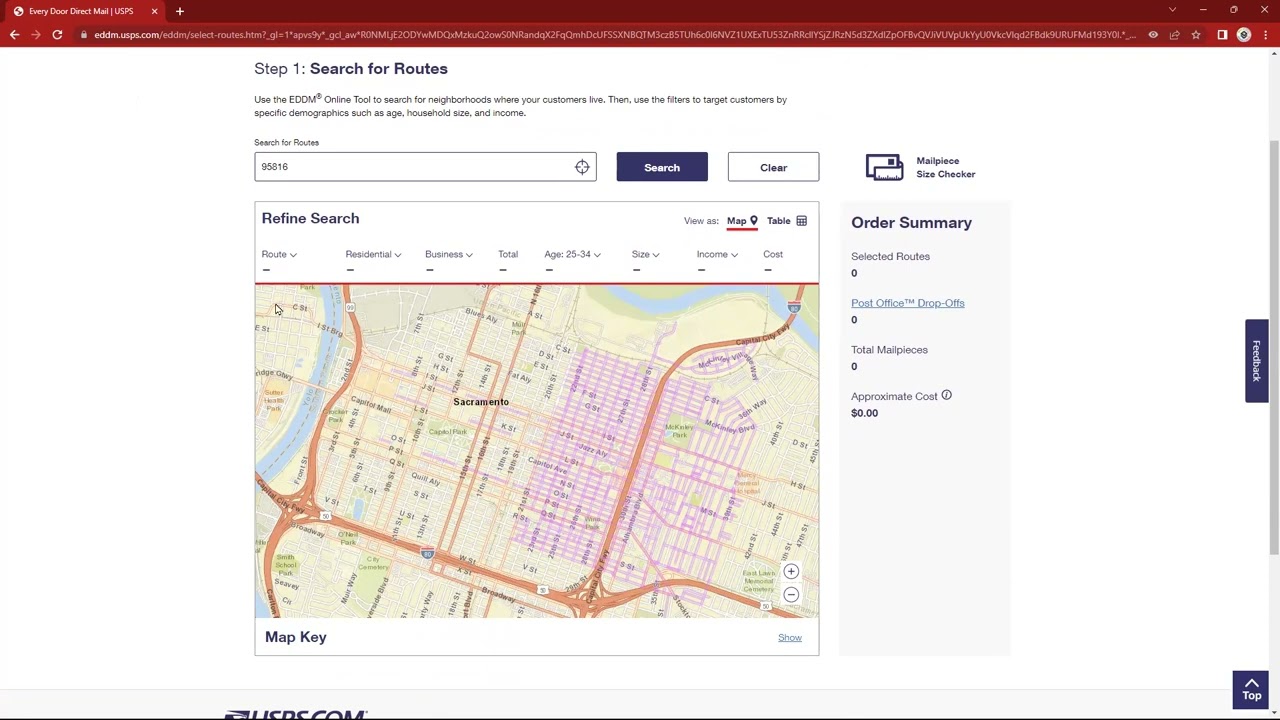Click the $0.00 approximate cost value
Screen dimensions: 1280x720
864,413
